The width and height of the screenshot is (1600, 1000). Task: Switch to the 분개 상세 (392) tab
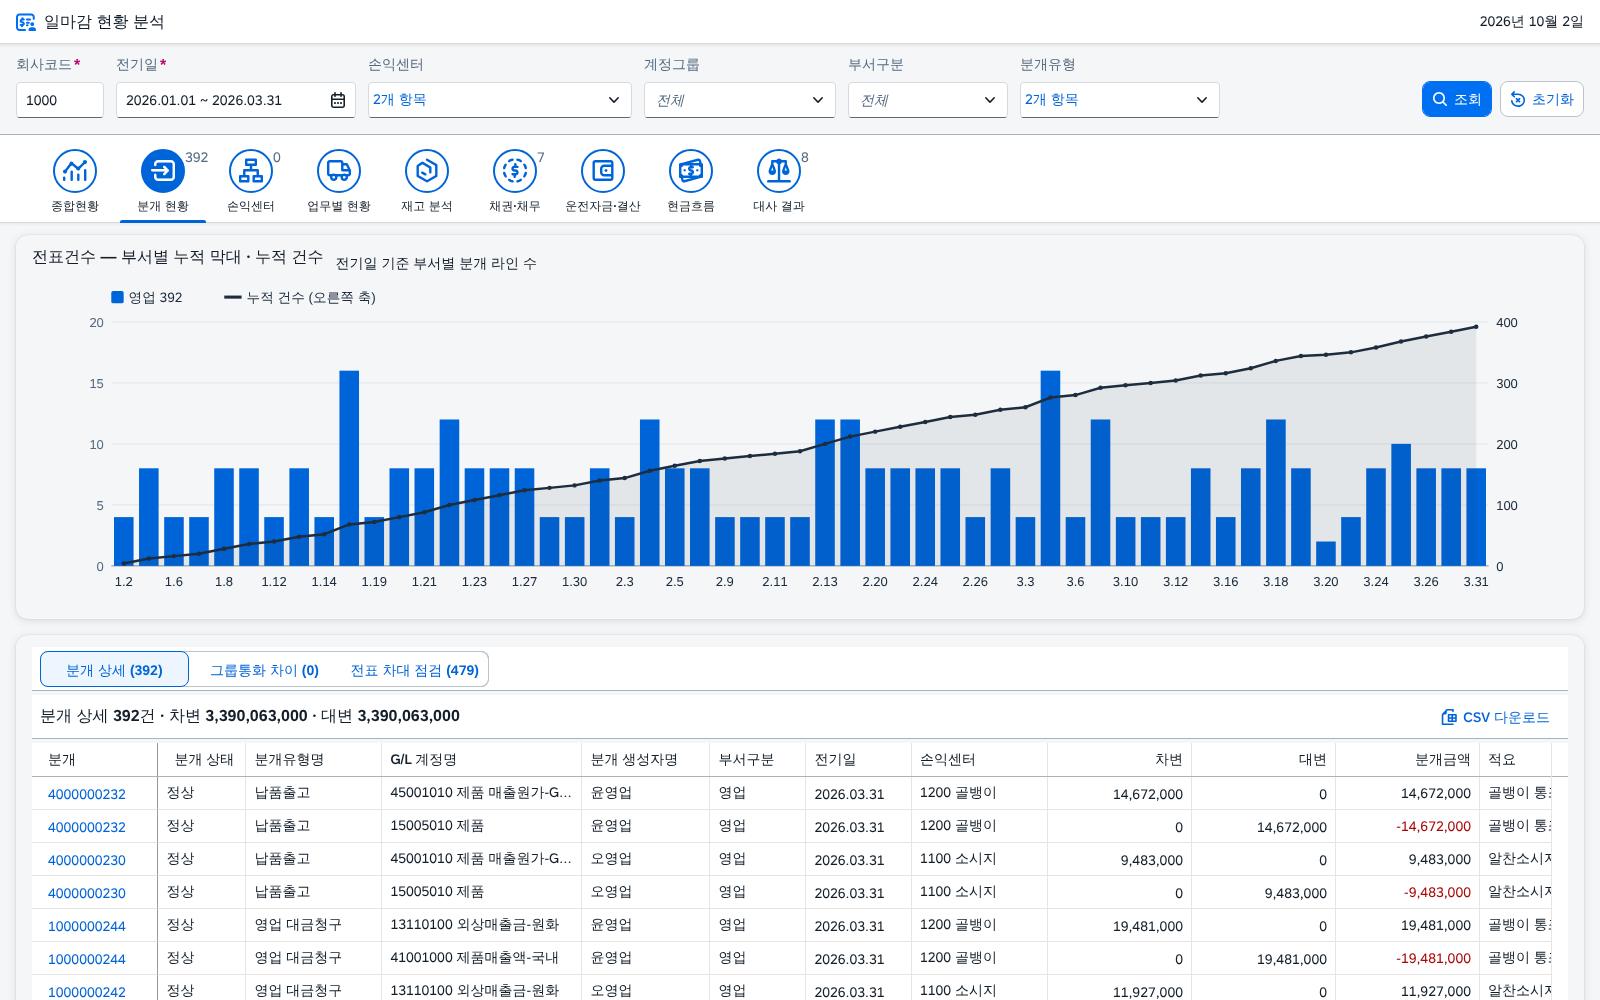point(114,670)
